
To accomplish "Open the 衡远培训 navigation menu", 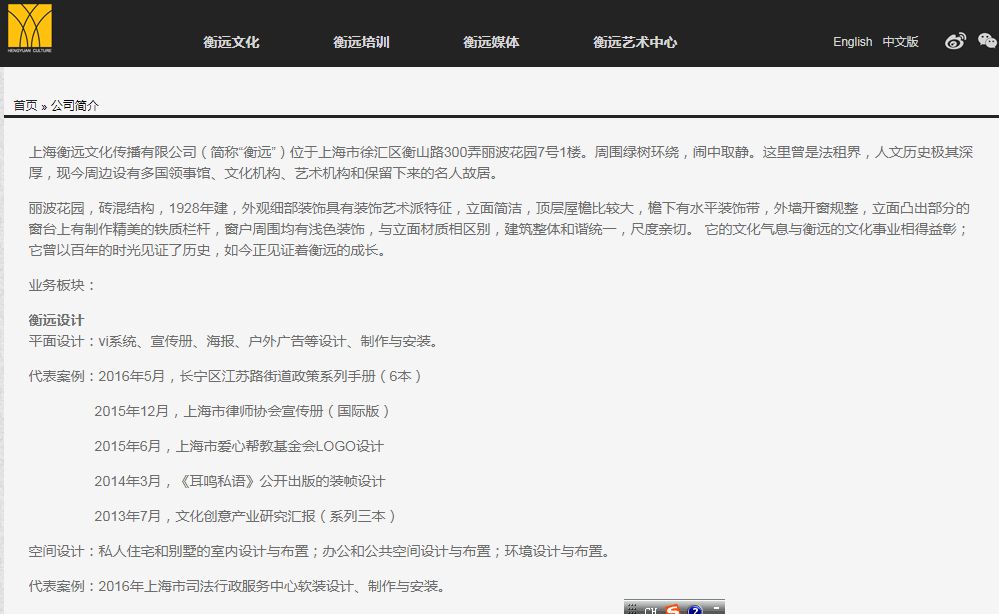I will [361, 42].
